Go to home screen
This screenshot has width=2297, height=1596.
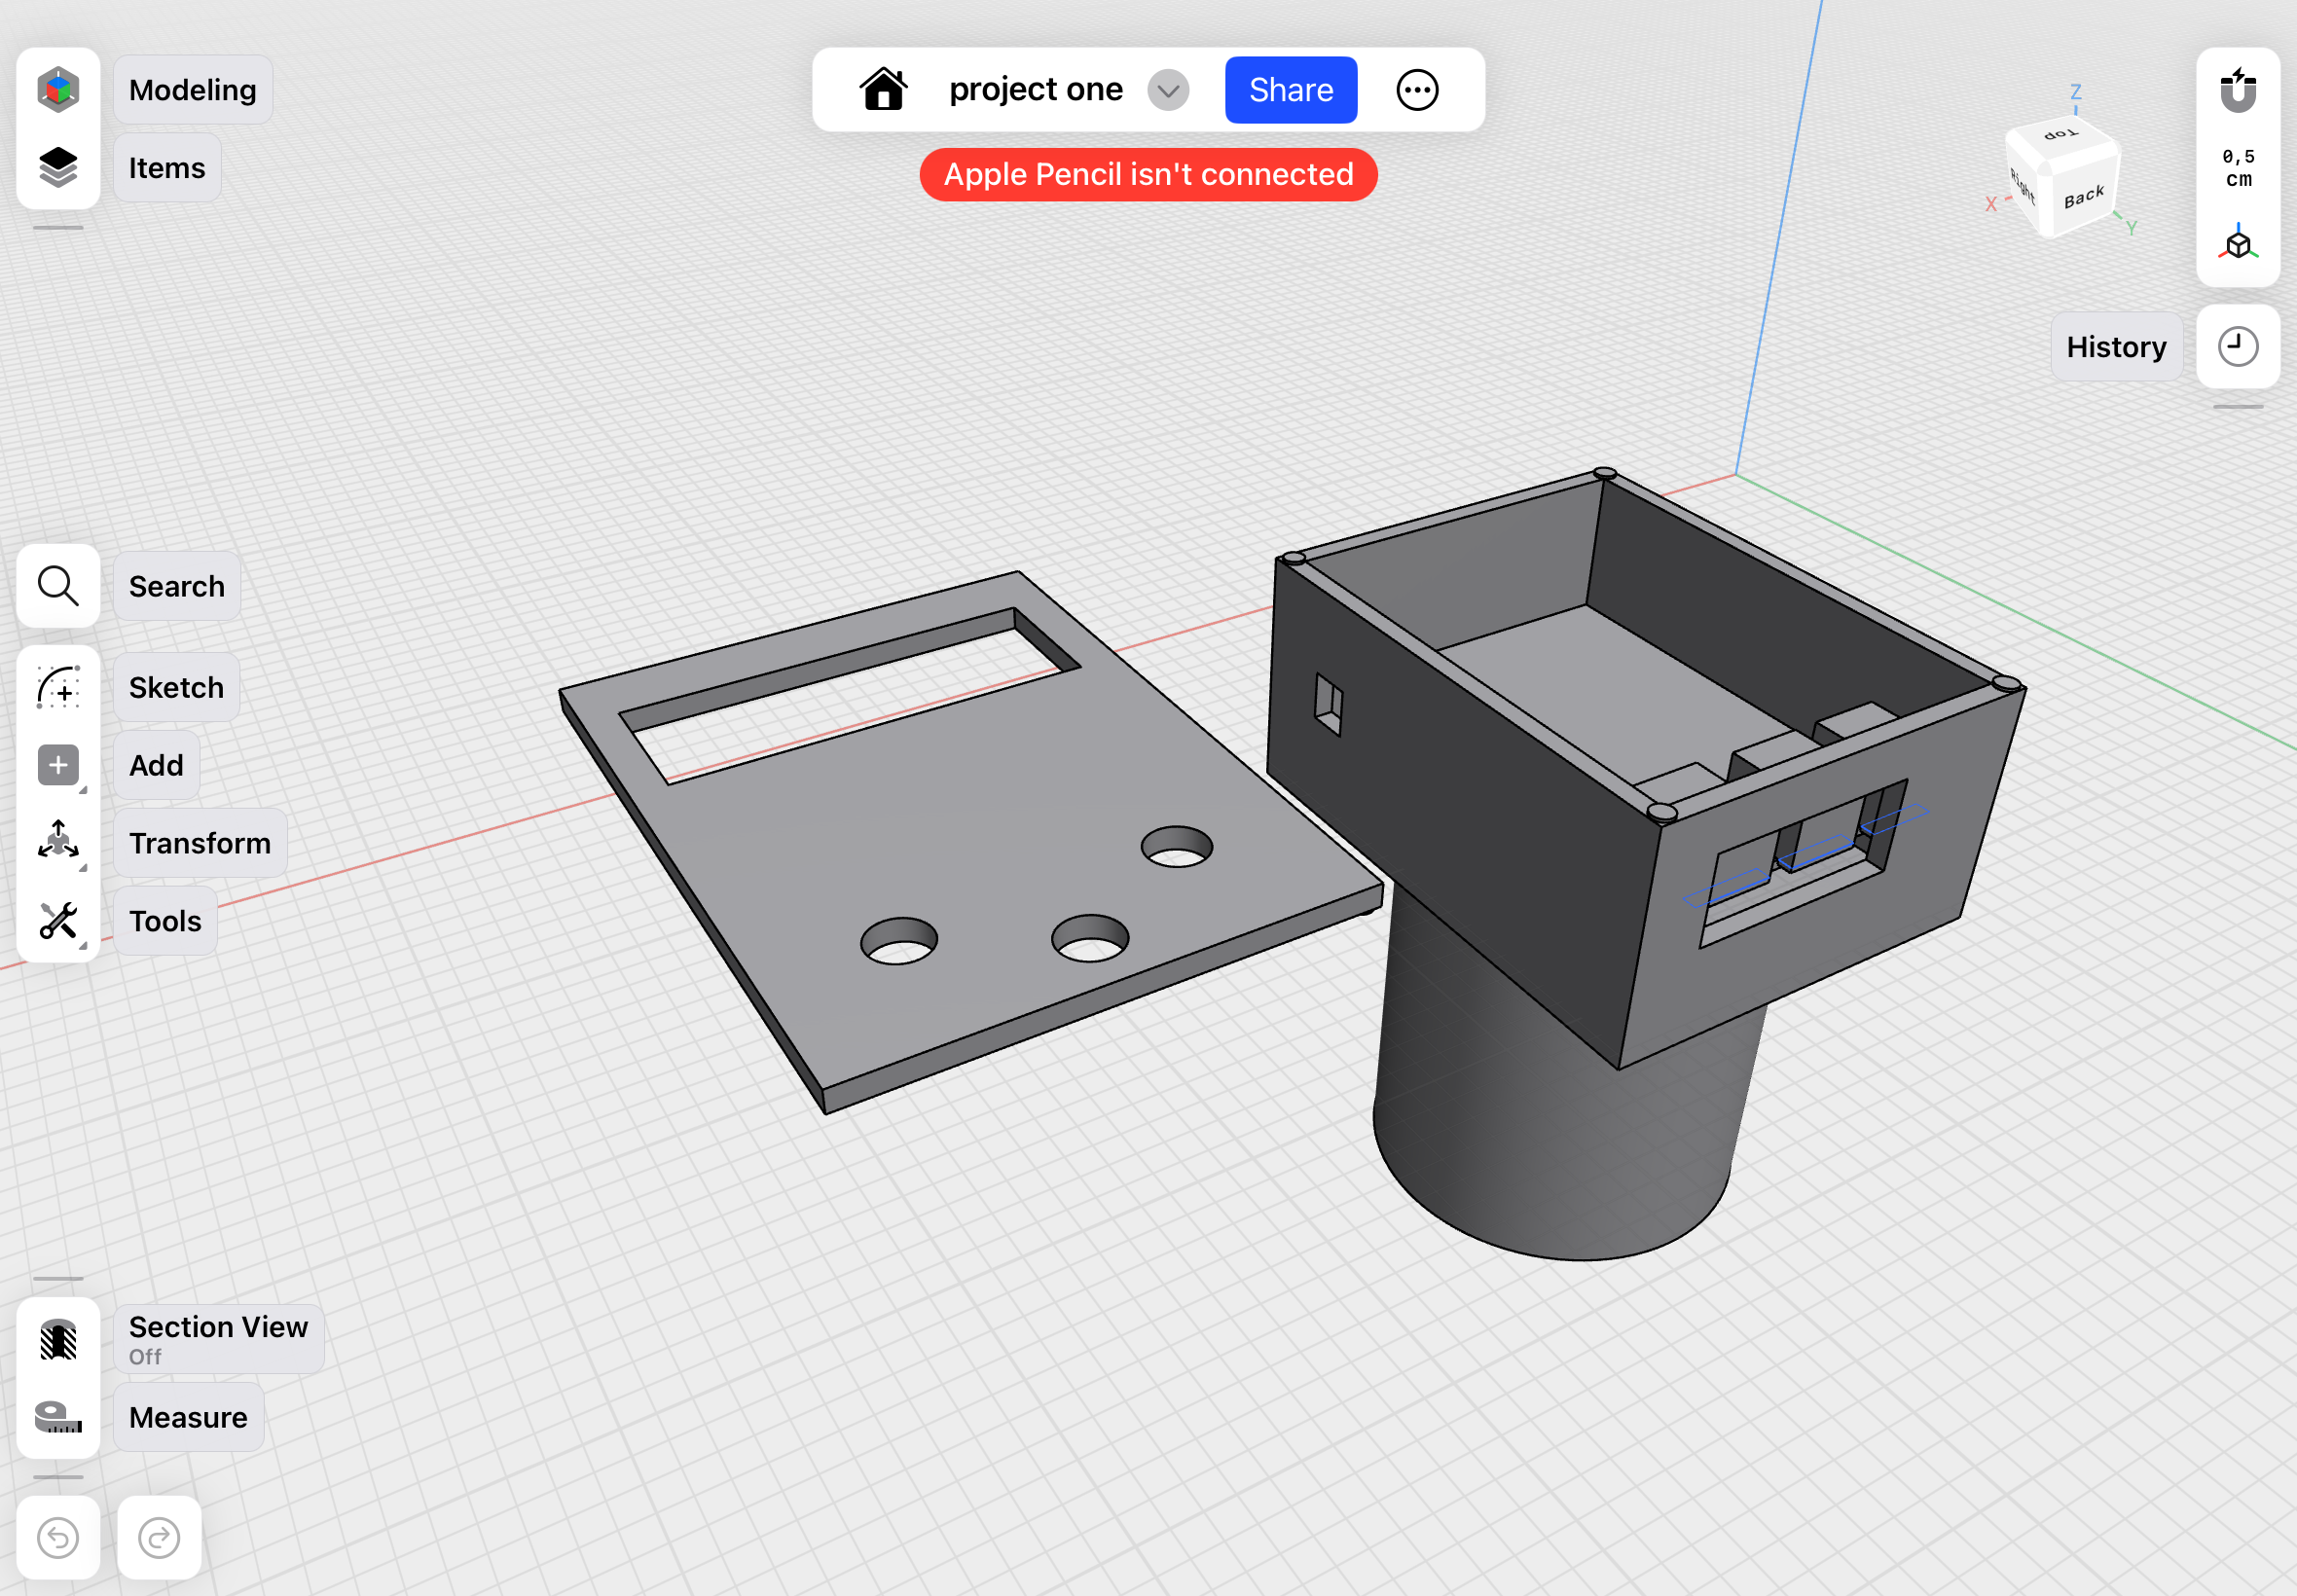(884, 90)
